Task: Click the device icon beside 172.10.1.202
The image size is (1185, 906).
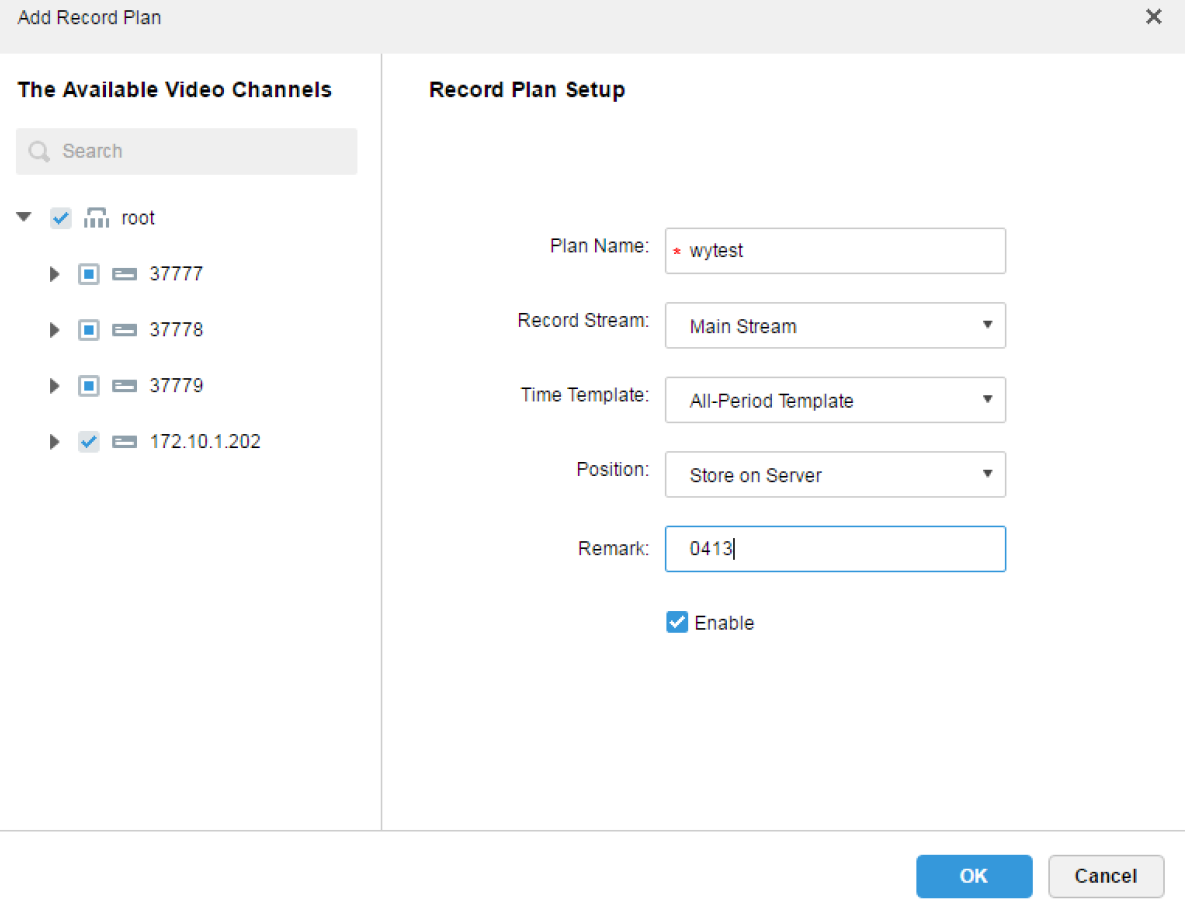Action: point(125,442)
